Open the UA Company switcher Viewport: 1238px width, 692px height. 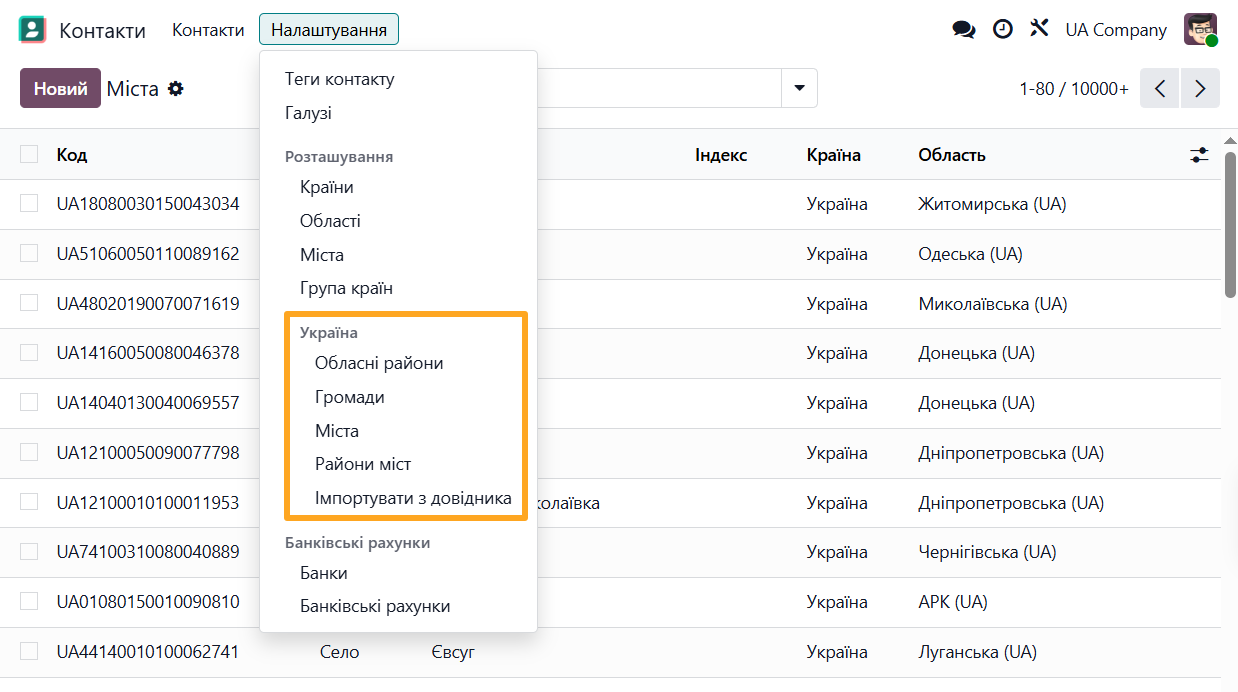point(1116,30)
